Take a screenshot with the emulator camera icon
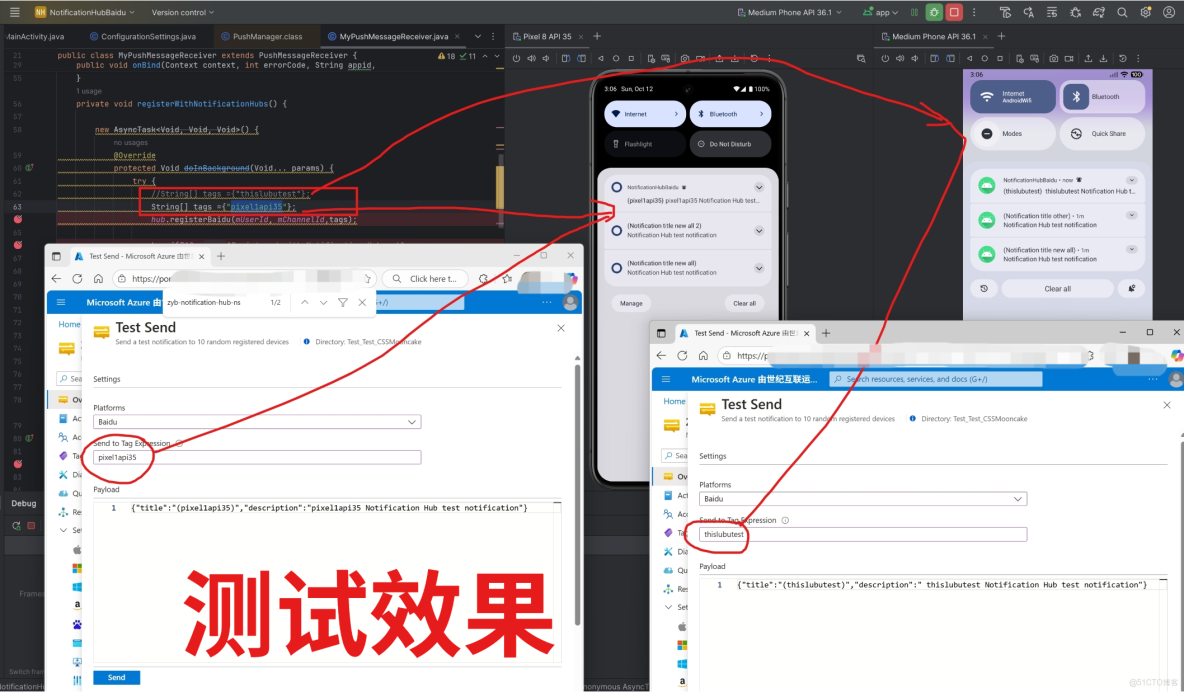Image resolution: width=1184 pixels, height=692 pixels. [x=683, y=58]
